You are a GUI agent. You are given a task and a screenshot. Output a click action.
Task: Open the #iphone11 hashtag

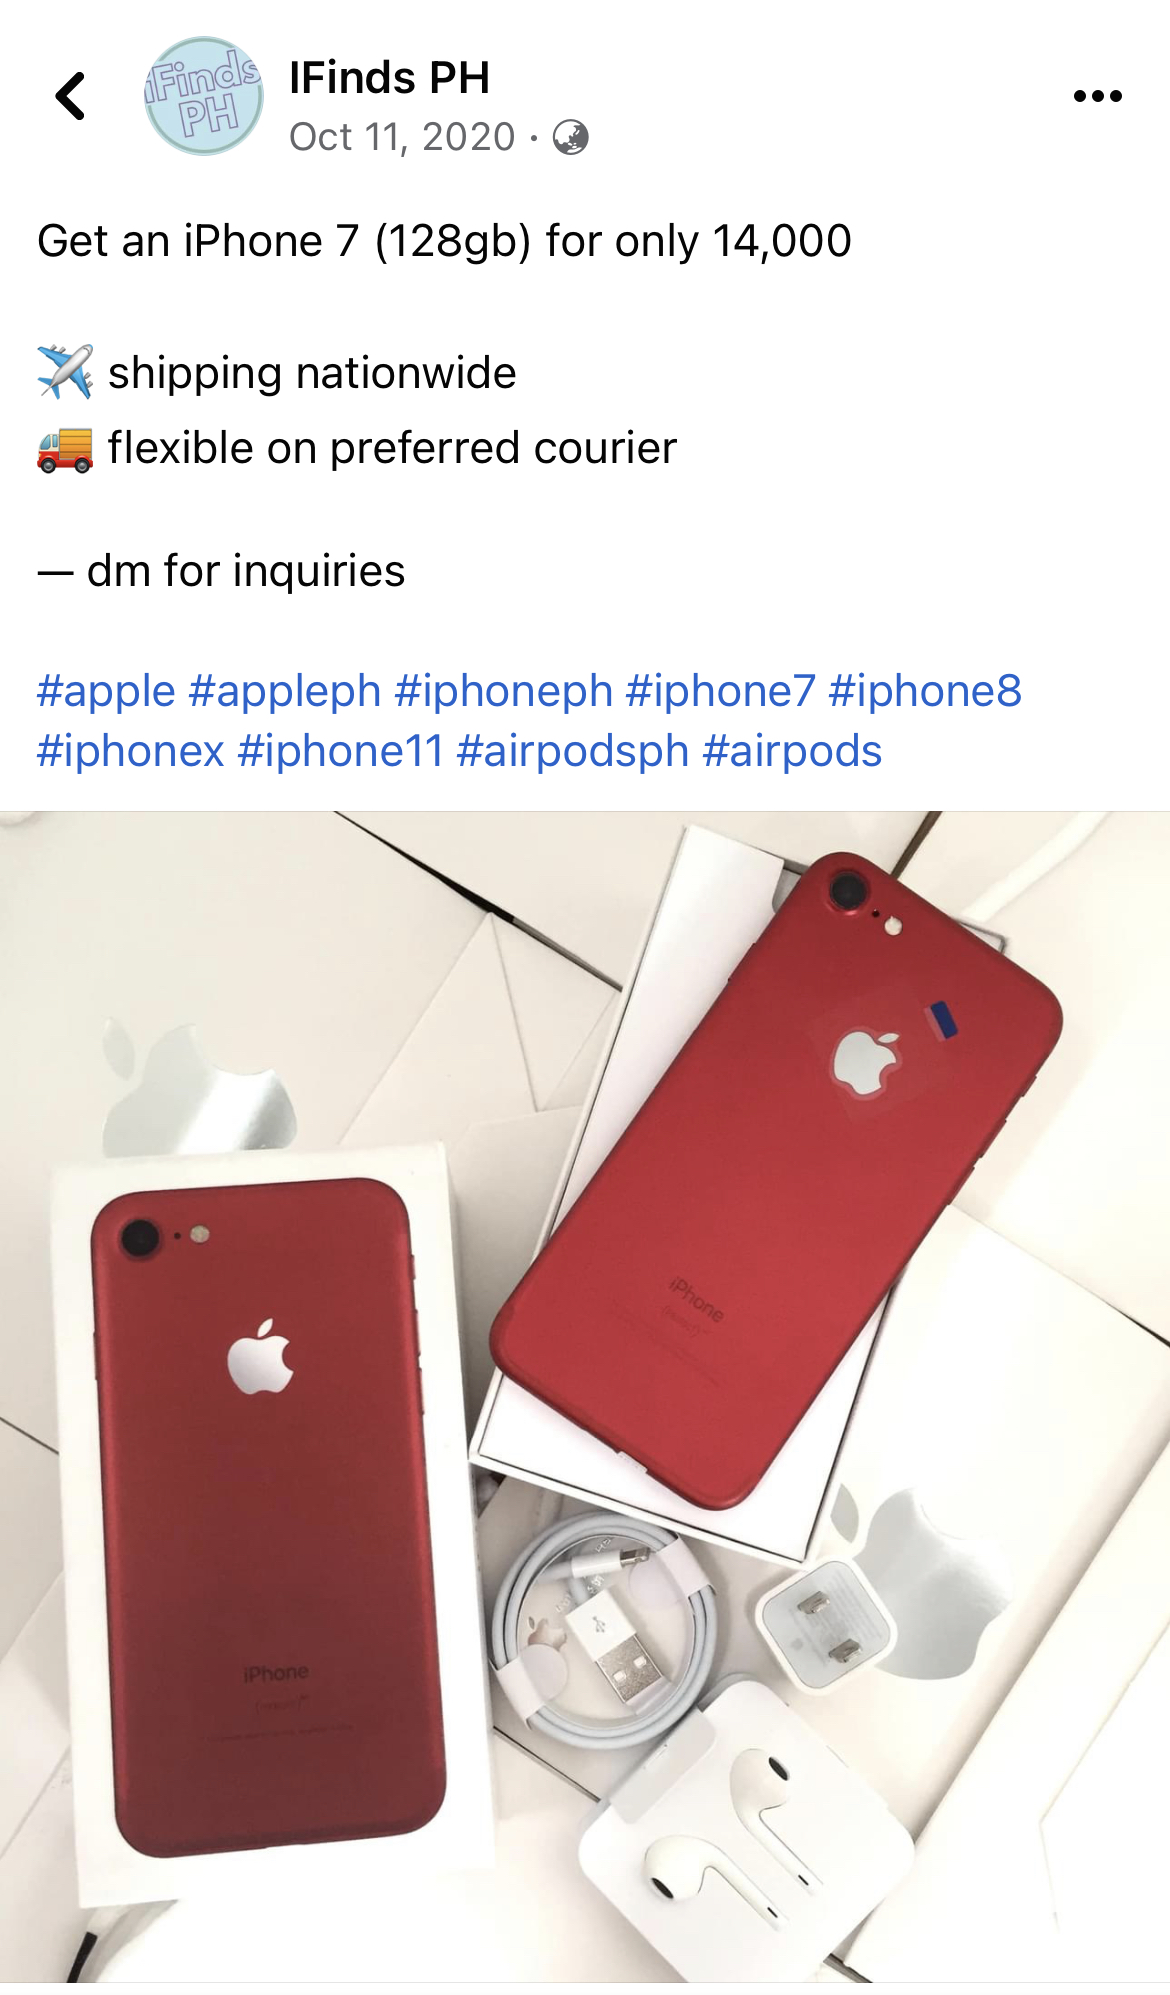pyautogui.click(x=341, y=751)
